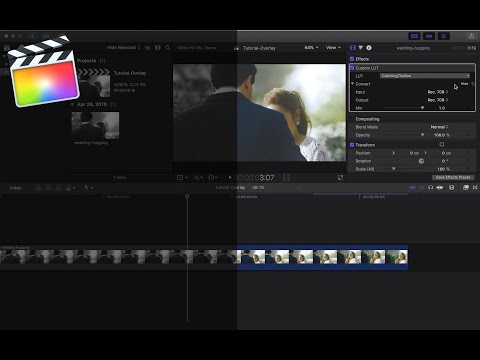
Task: Toggle audio skimming icon
Action: pos(422,188)
